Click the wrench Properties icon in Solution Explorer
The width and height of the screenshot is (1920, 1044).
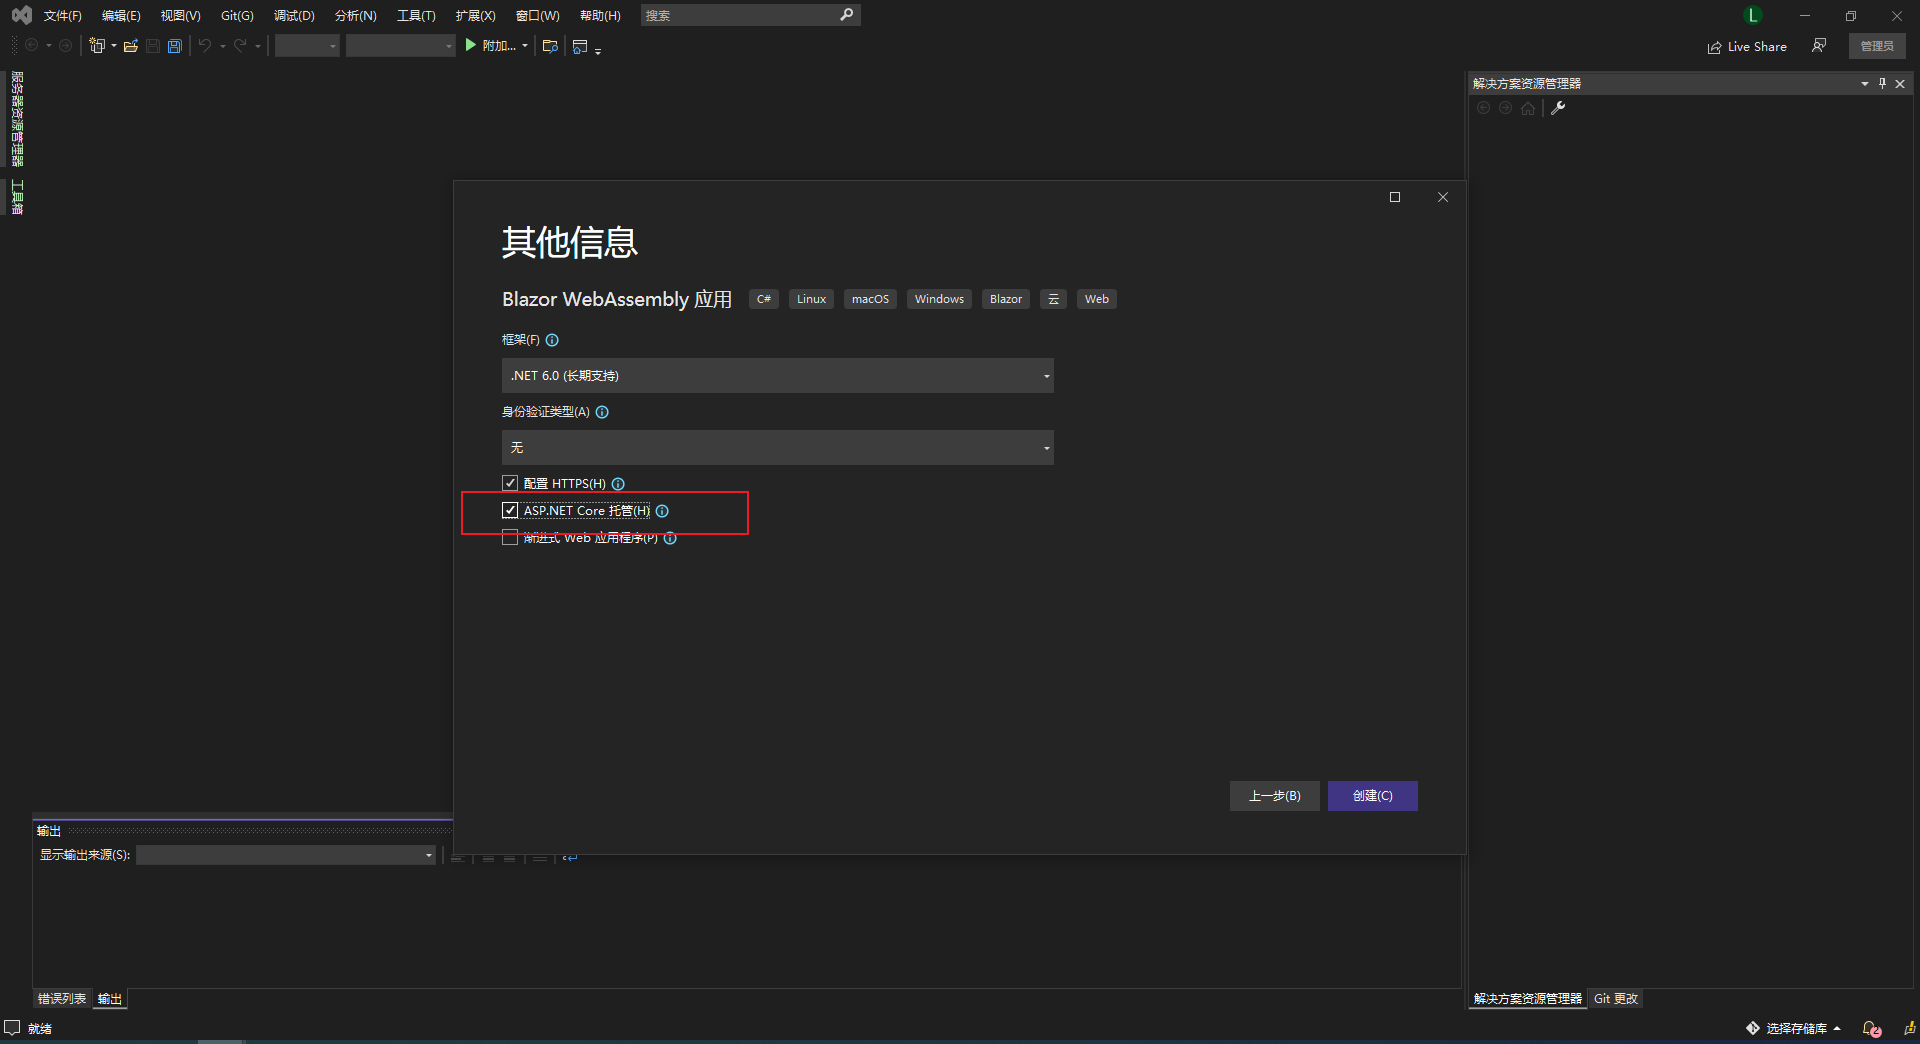pos(1558,108)
